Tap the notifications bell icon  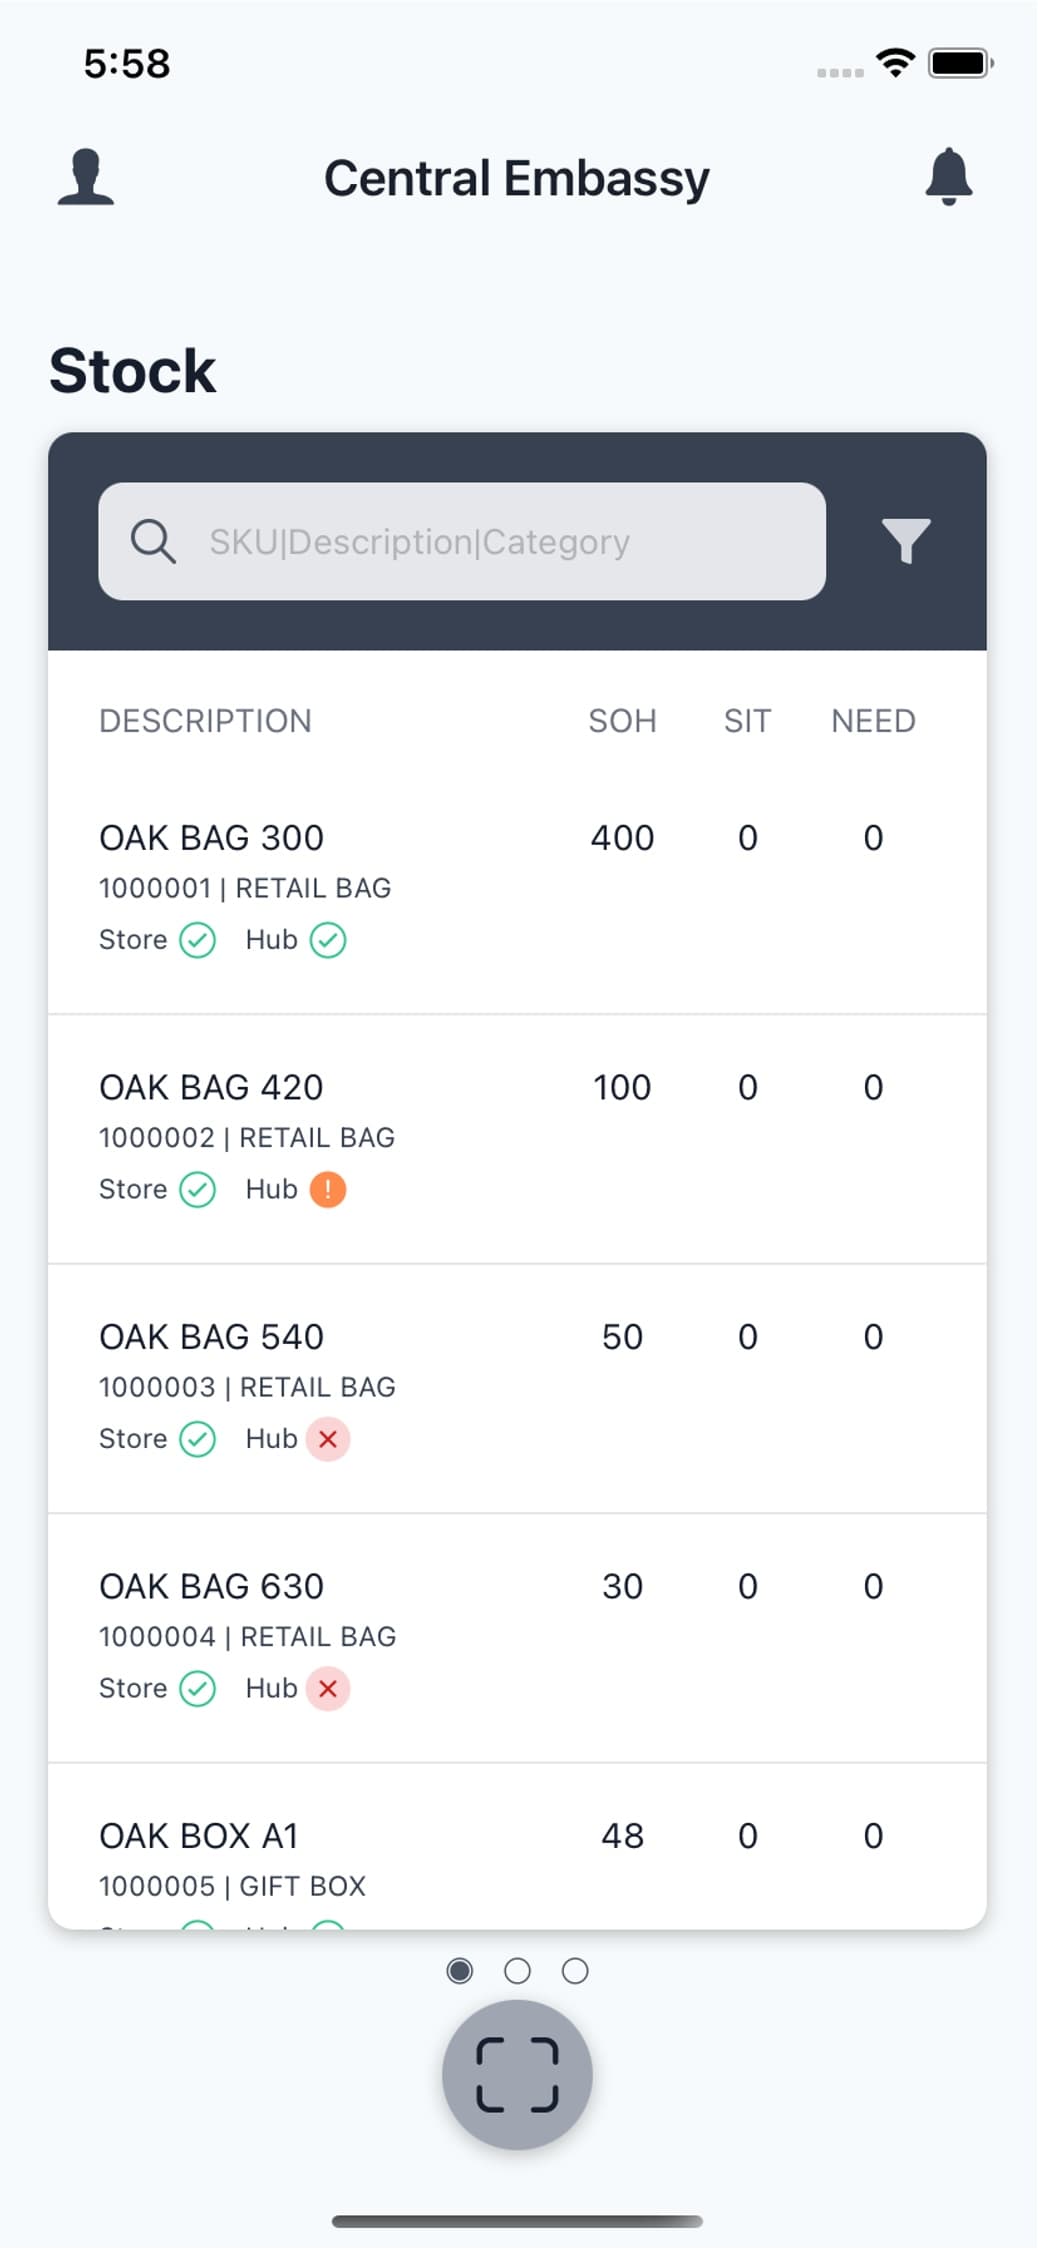coord(948,177)
